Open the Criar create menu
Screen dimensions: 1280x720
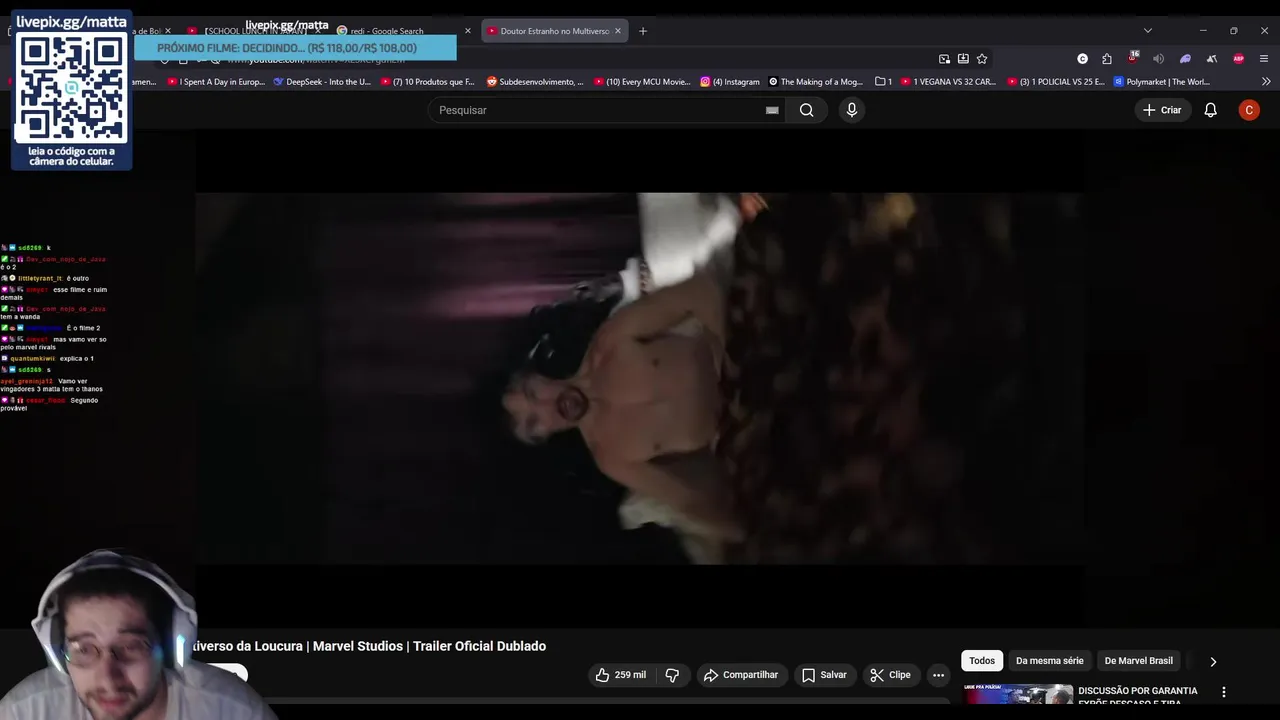(x=1162, y=110)
